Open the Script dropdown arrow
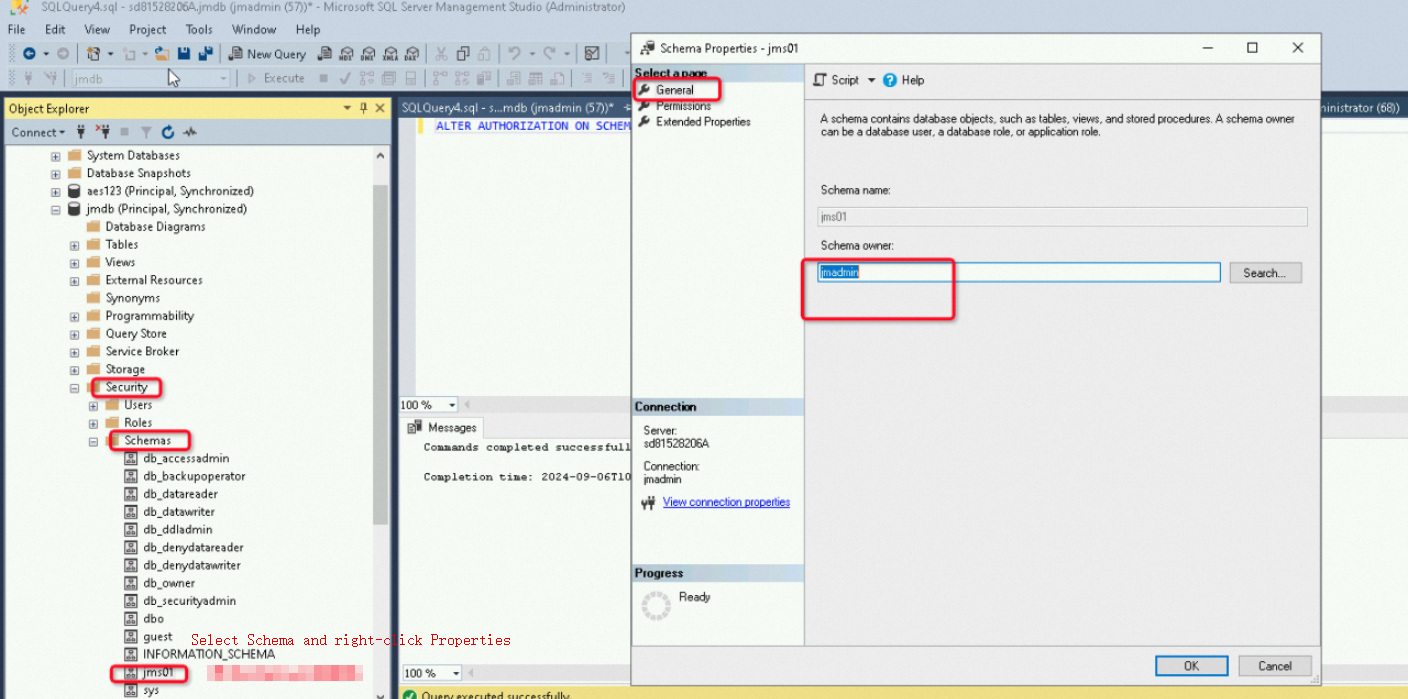The height and width of the screenshot is (699, 1408). coord(871,80)
